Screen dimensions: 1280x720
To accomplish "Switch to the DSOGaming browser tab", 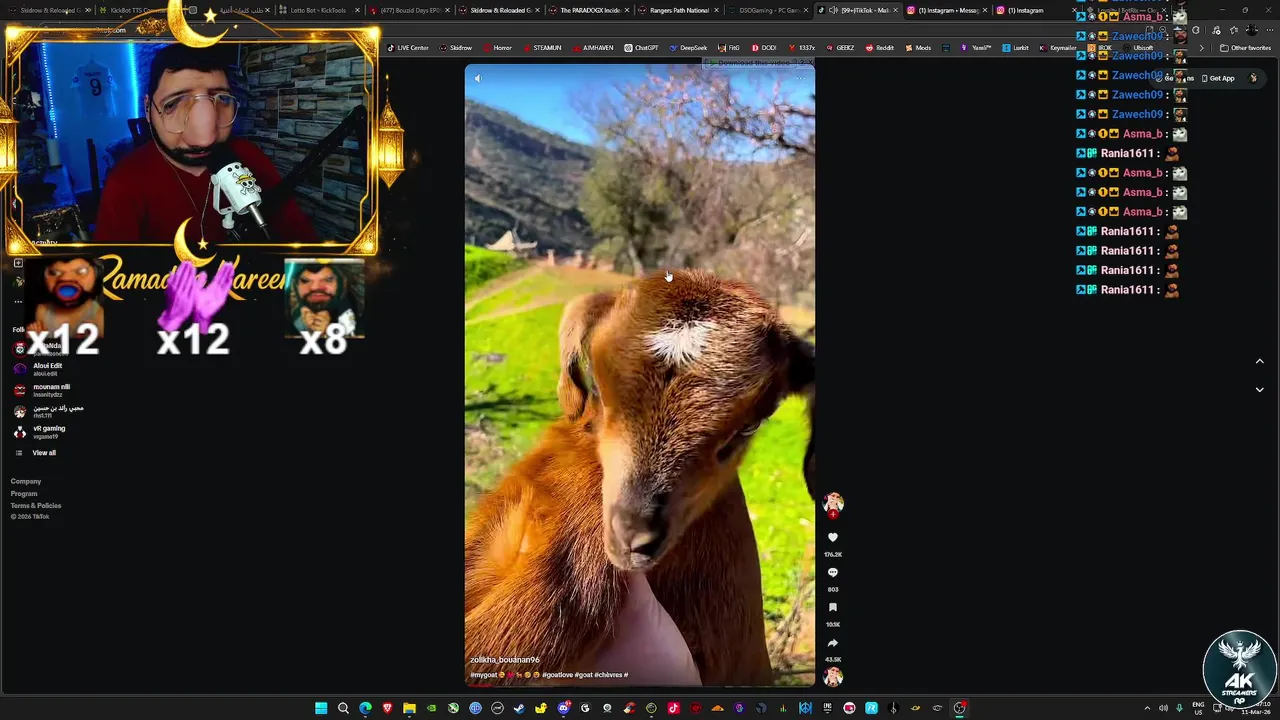I will pyautogui.click(x=768, y=10).
